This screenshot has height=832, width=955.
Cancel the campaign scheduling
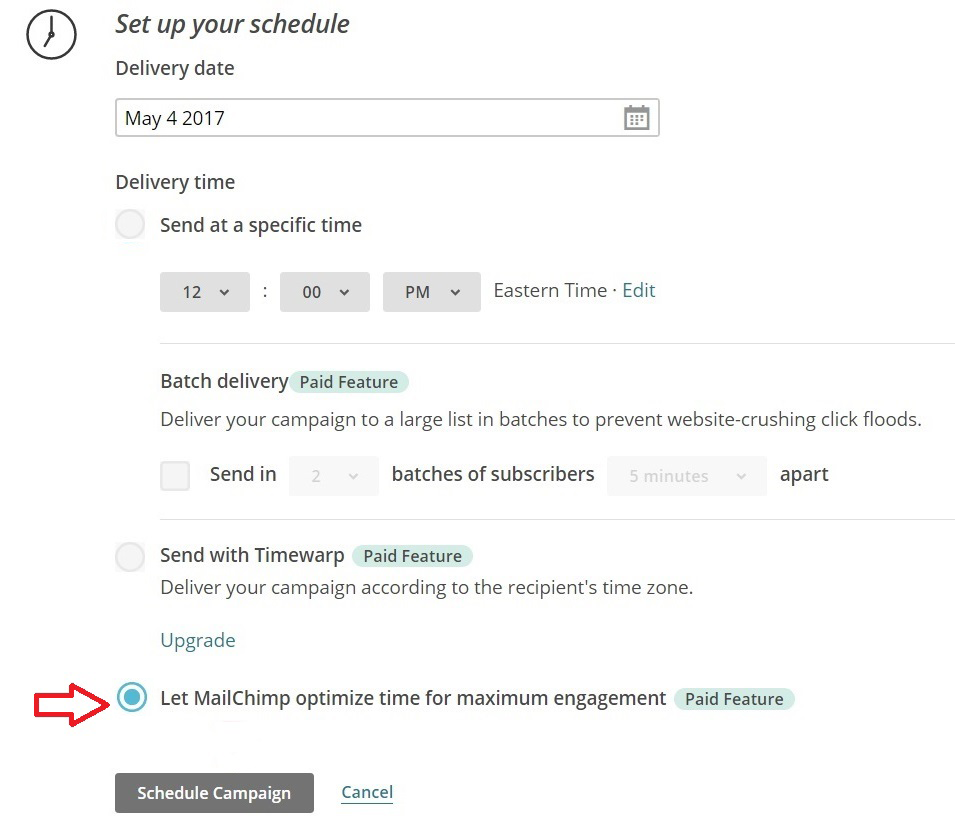[366, 792]
